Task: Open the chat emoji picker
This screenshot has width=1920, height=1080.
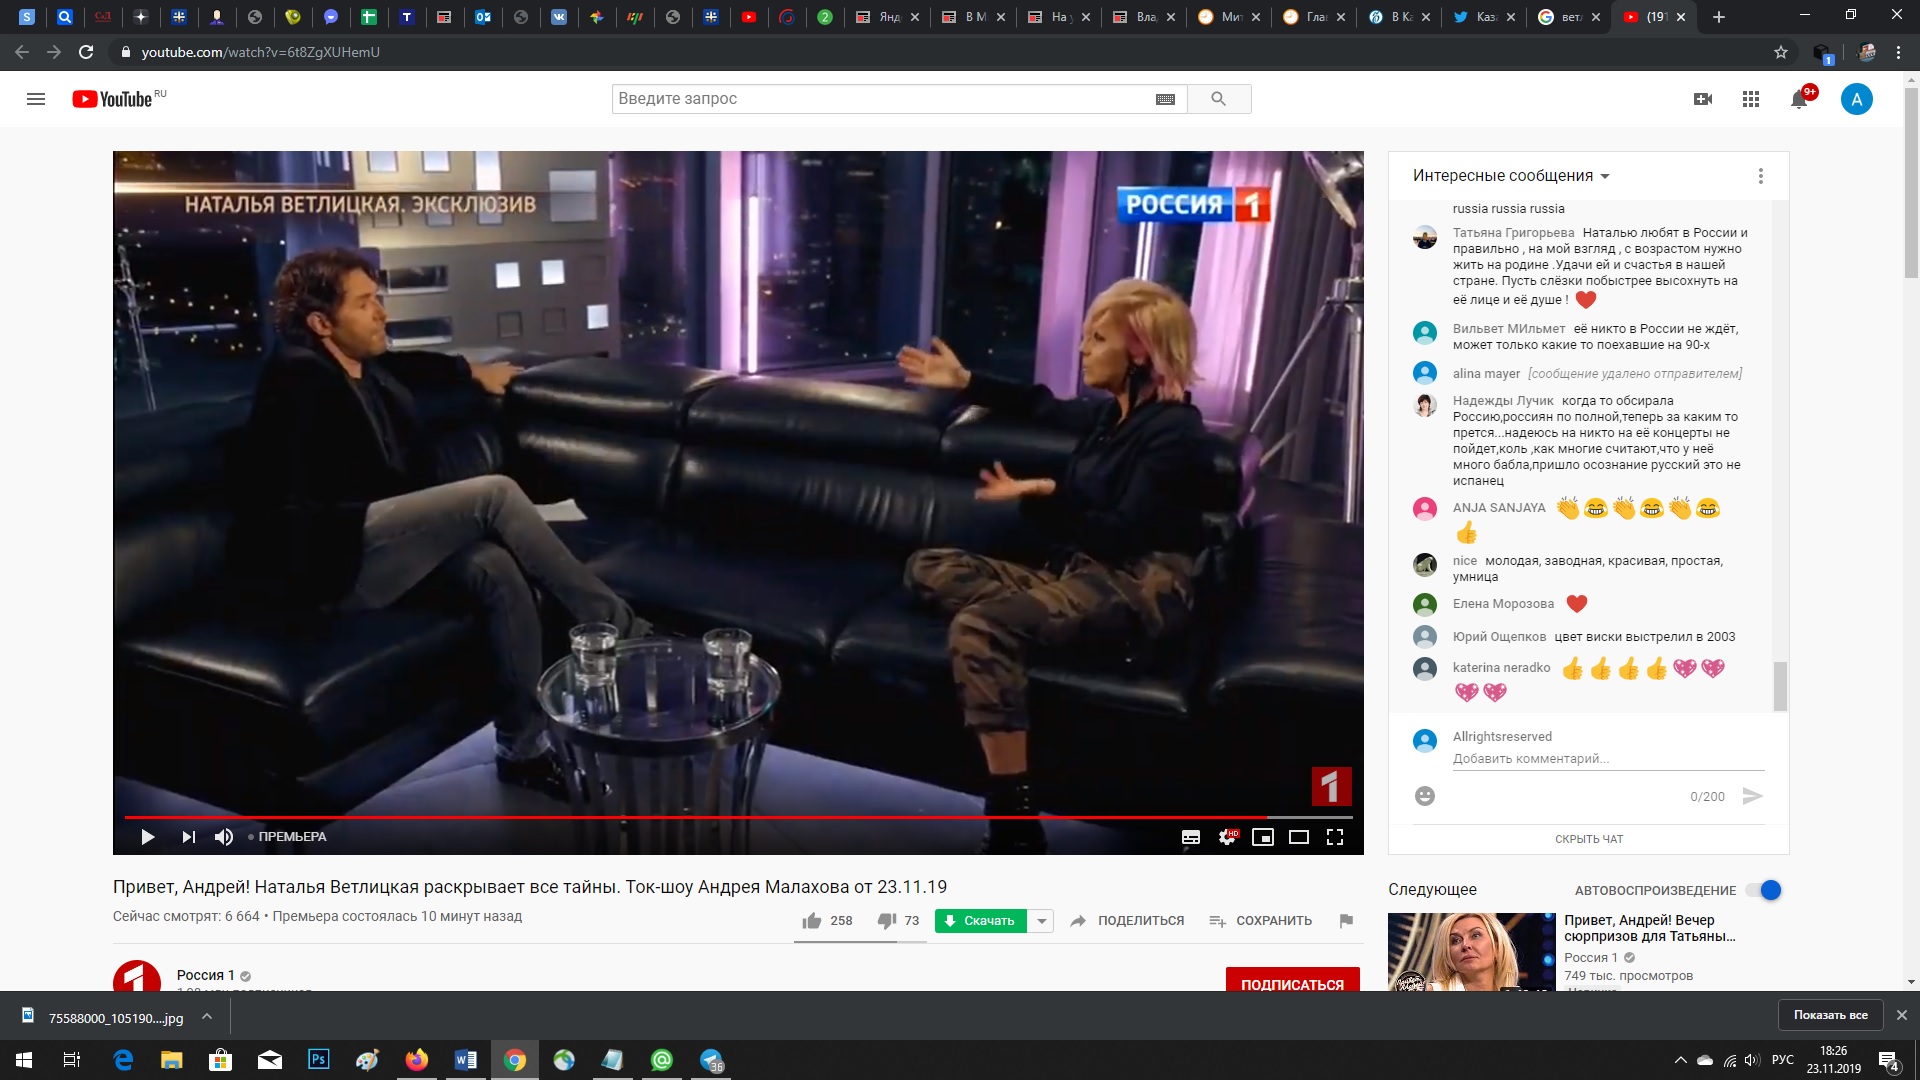Action: [x=1425, y=796]
